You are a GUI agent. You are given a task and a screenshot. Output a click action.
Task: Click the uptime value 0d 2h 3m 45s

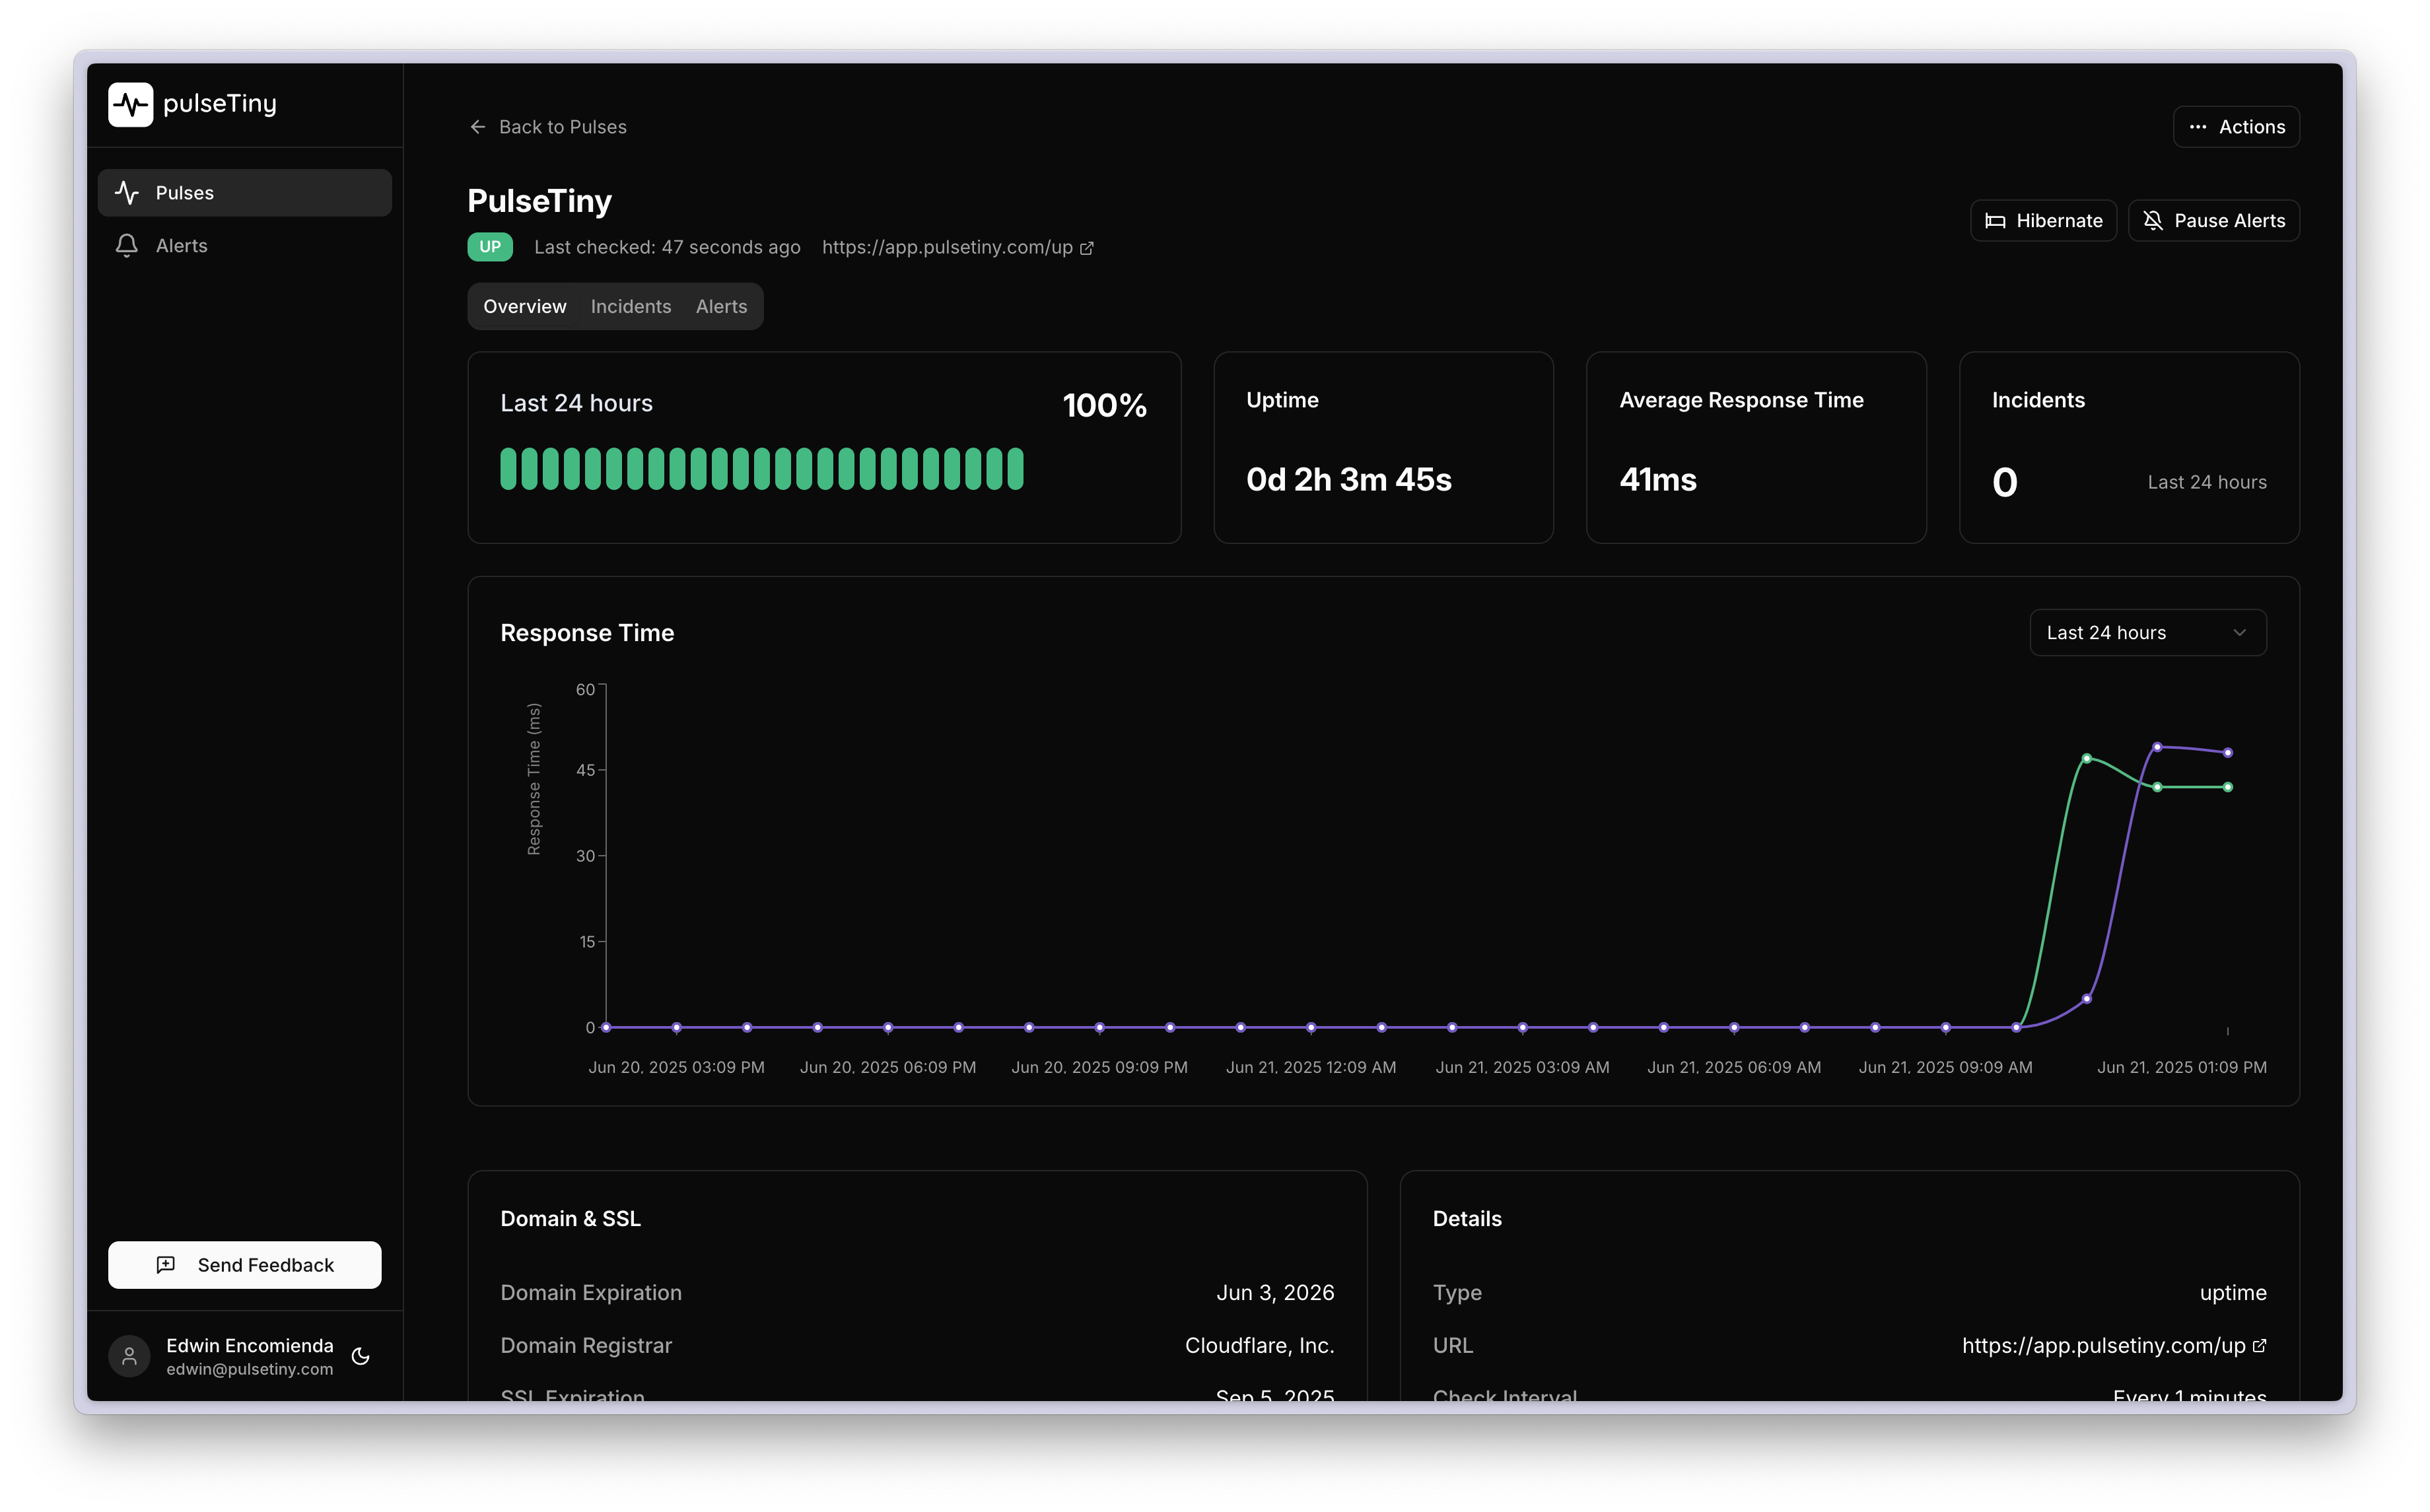coord(1349,480)
